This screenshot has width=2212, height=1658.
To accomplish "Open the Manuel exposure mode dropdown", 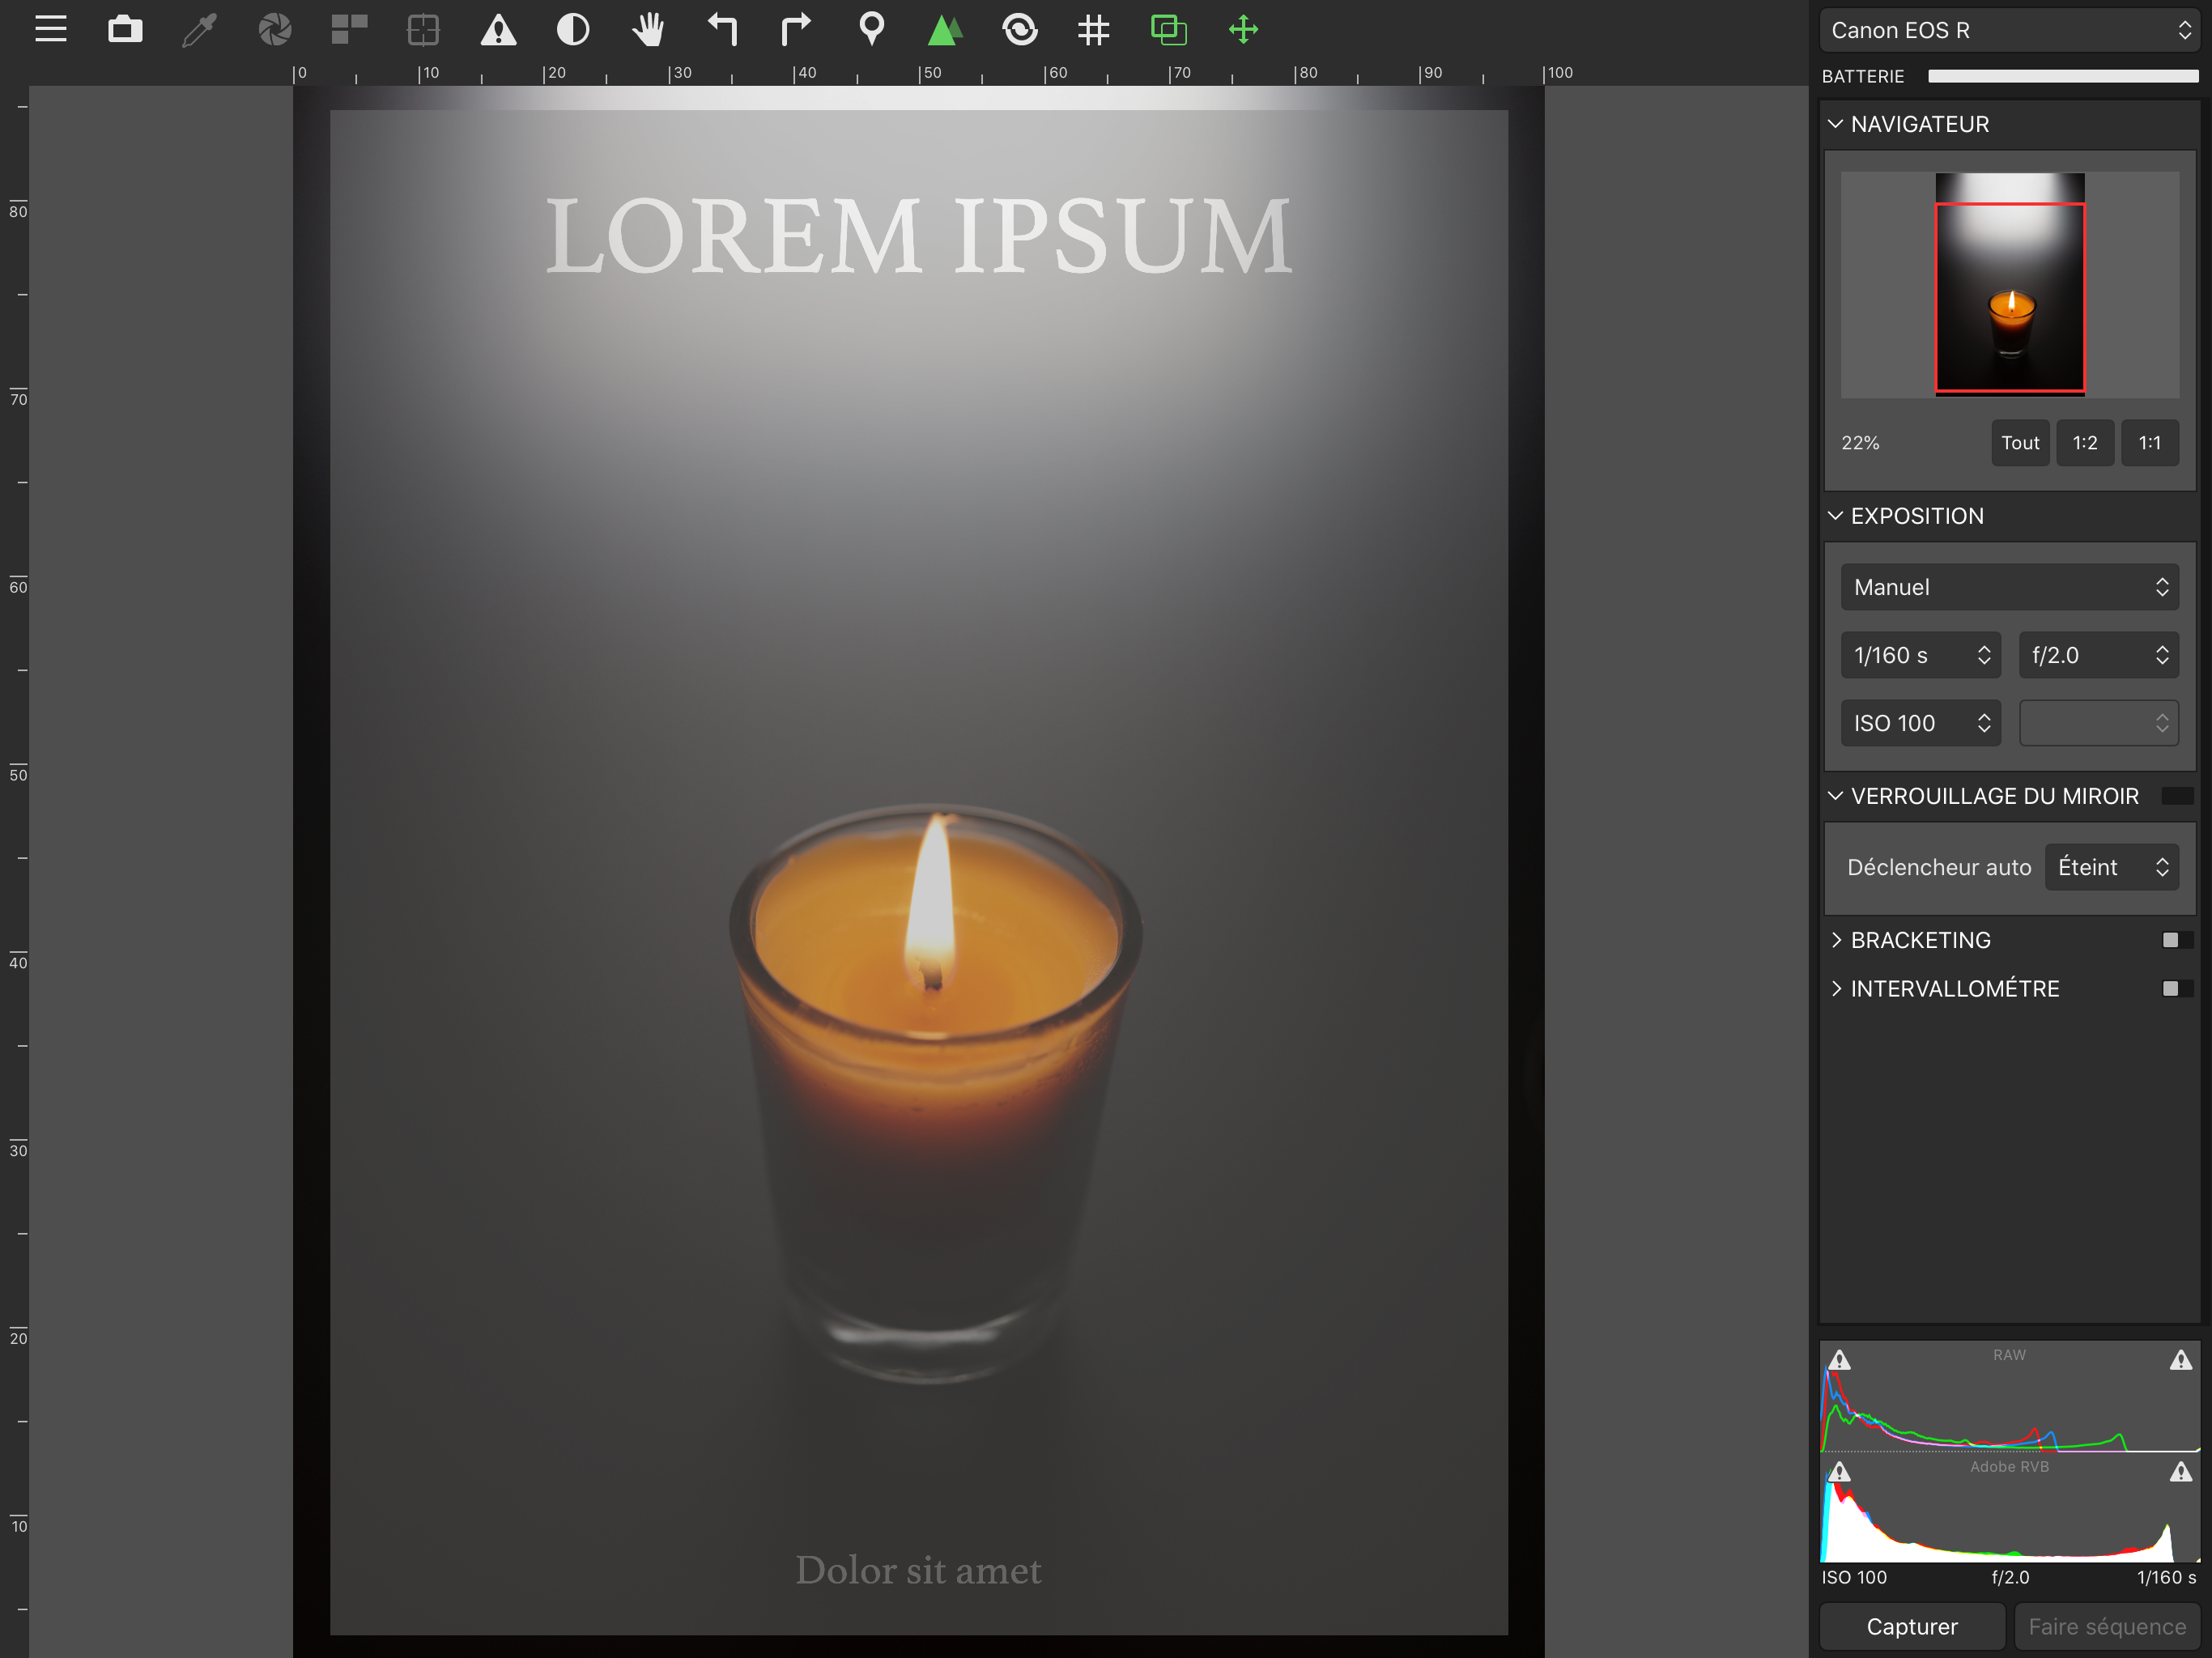I will pos(2009,587).
